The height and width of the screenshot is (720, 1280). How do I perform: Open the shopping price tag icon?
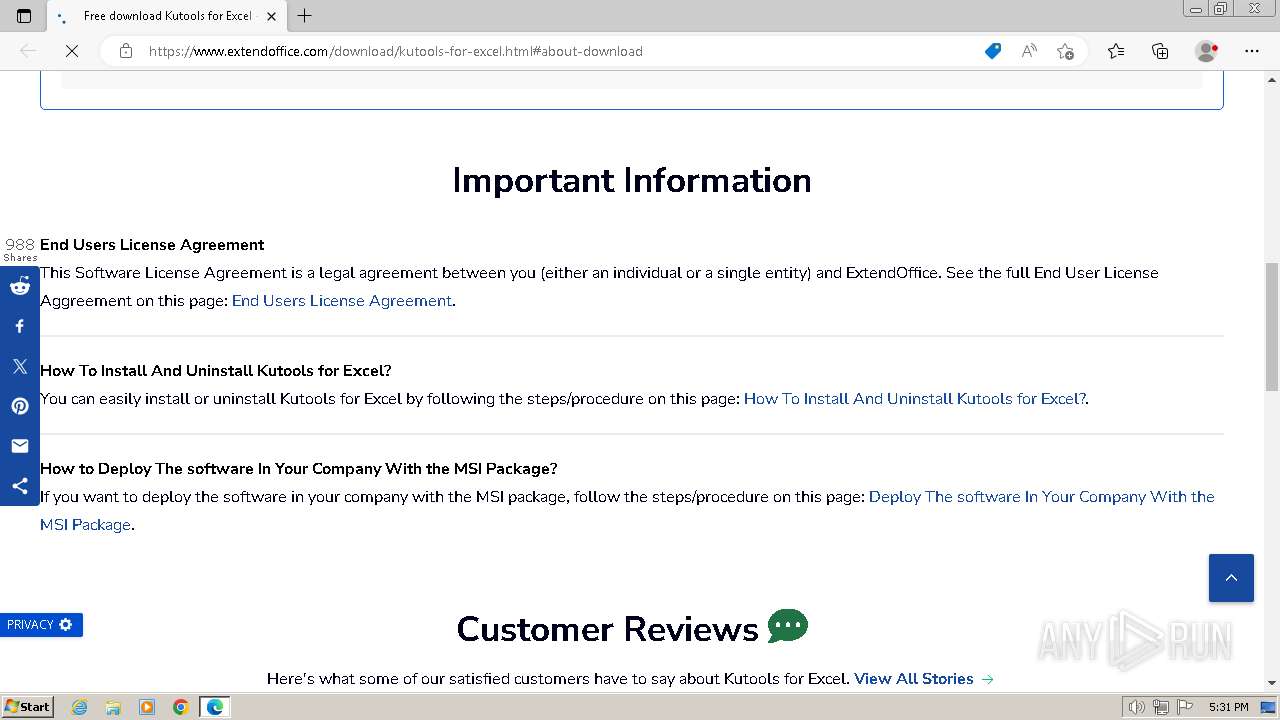tap(992, 51)
